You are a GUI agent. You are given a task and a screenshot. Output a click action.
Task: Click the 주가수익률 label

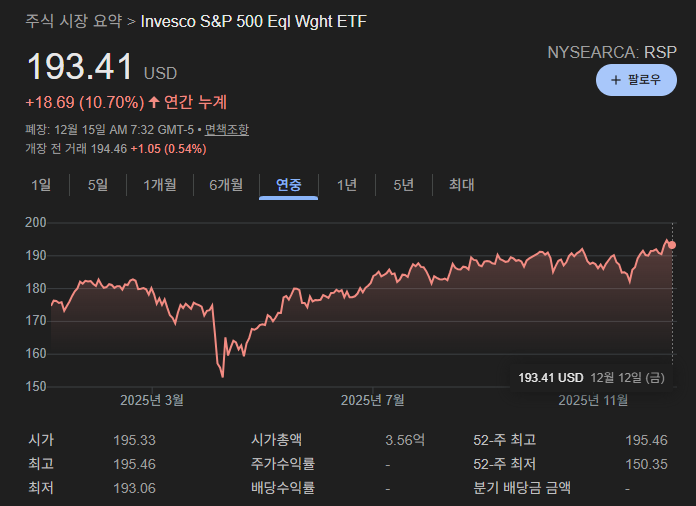click(283, 464)
